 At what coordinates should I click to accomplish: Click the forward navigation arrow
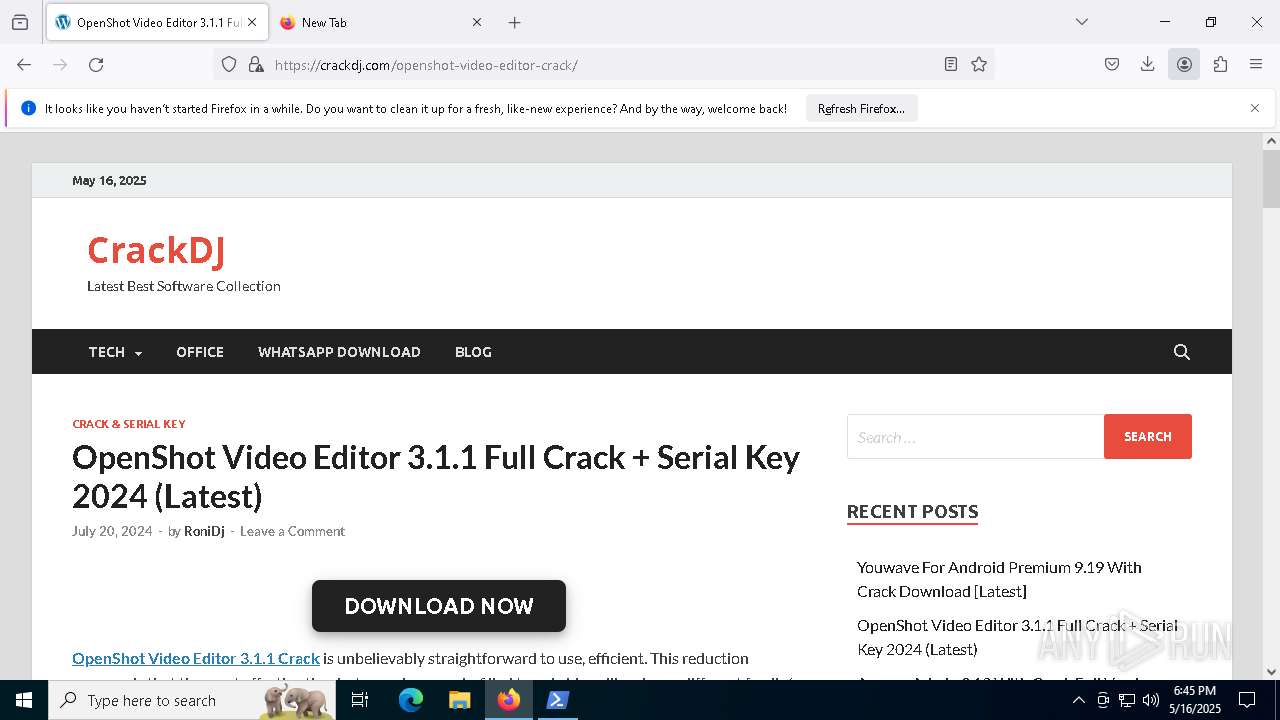60,65
